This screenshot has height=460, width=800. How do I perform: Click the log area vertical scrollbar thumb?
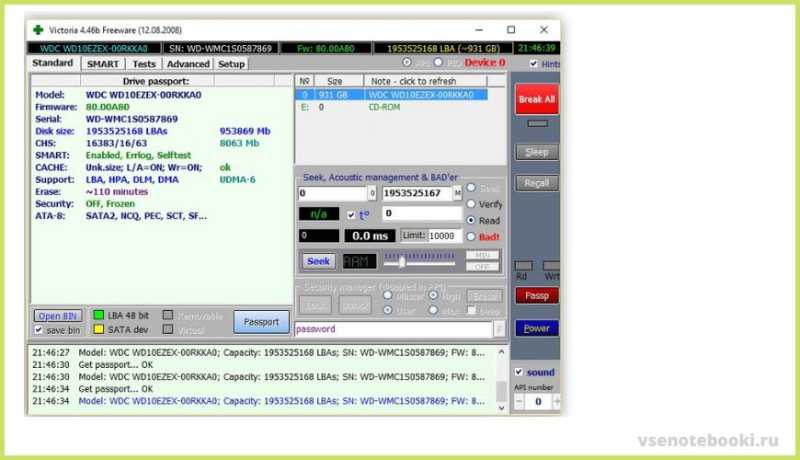[501, 392]
